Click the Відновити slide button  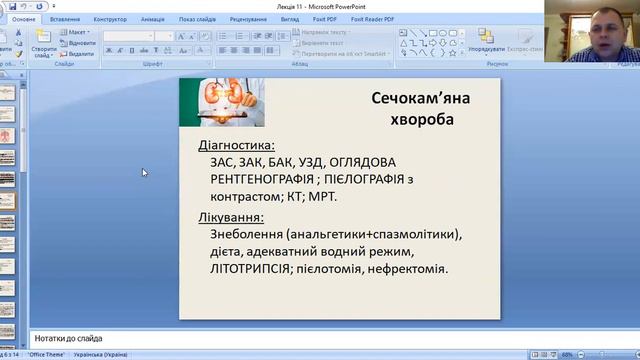[x=78, y=43]
